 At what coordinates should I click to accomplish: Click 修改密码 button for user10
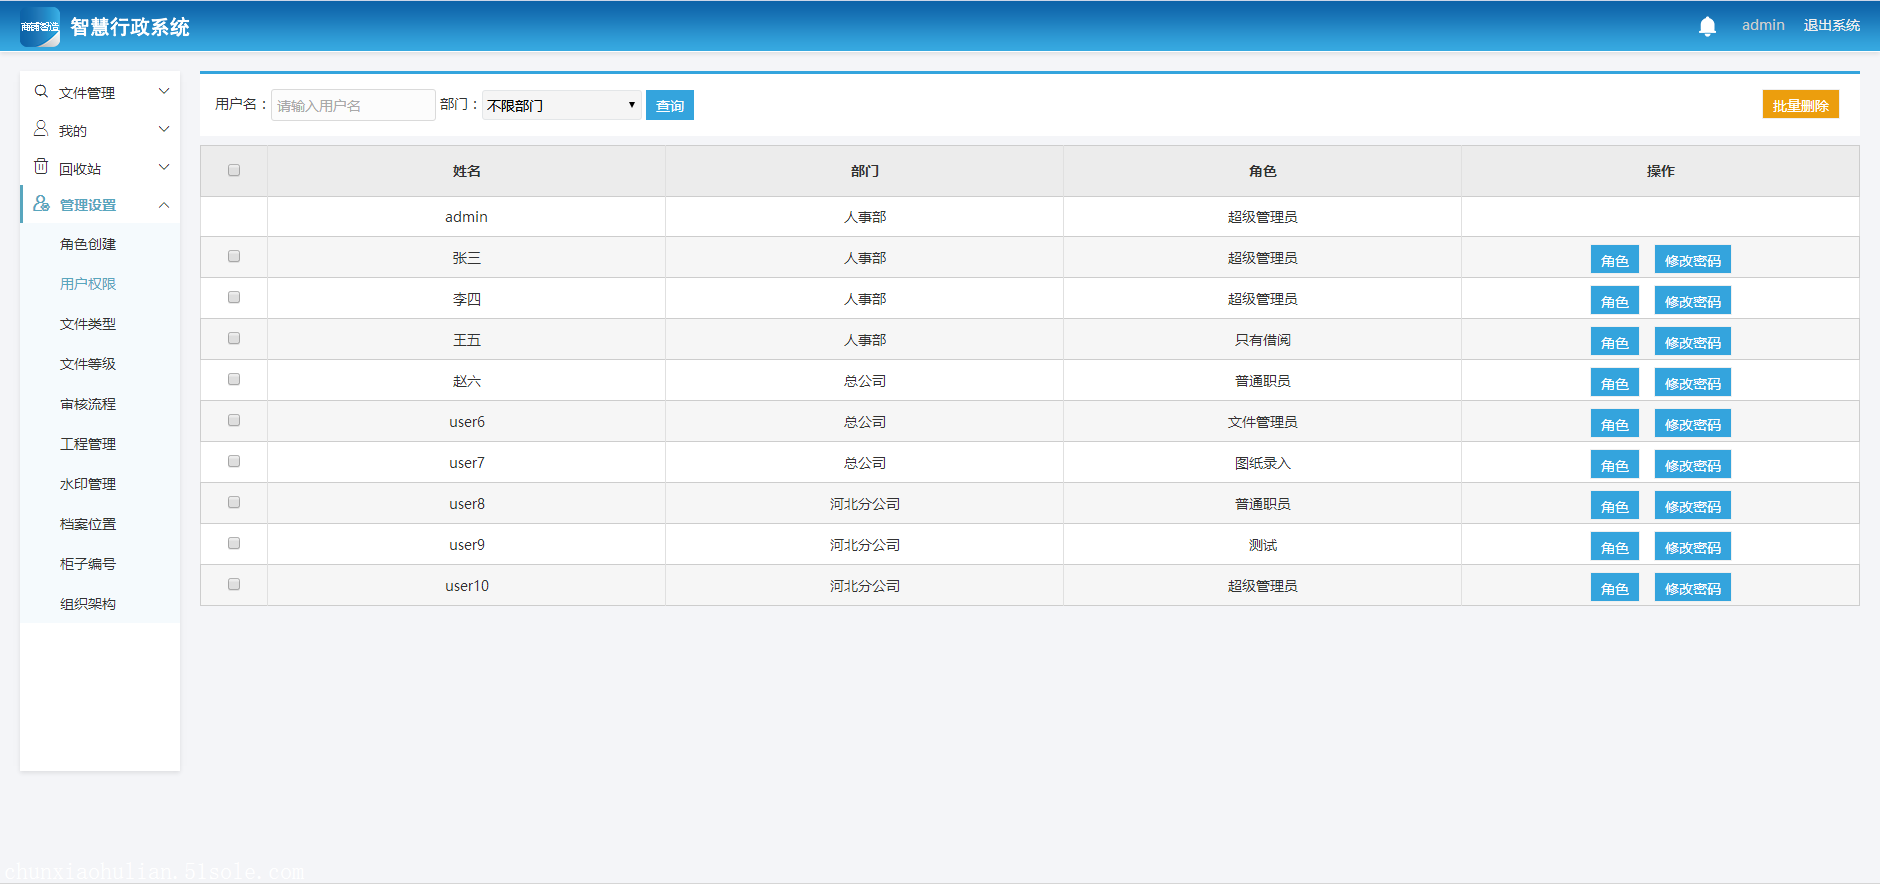click(x=1692, y=588)
